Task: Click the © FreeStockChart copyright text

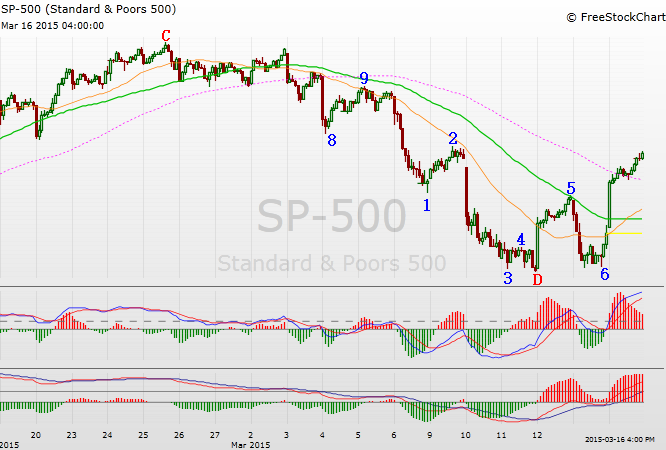Action: point(616,17)
